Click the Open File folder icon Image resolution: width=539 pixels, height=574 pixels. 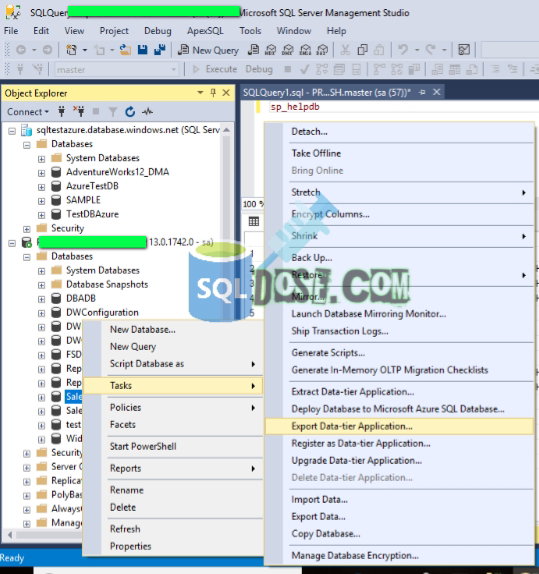coord(125,49)
